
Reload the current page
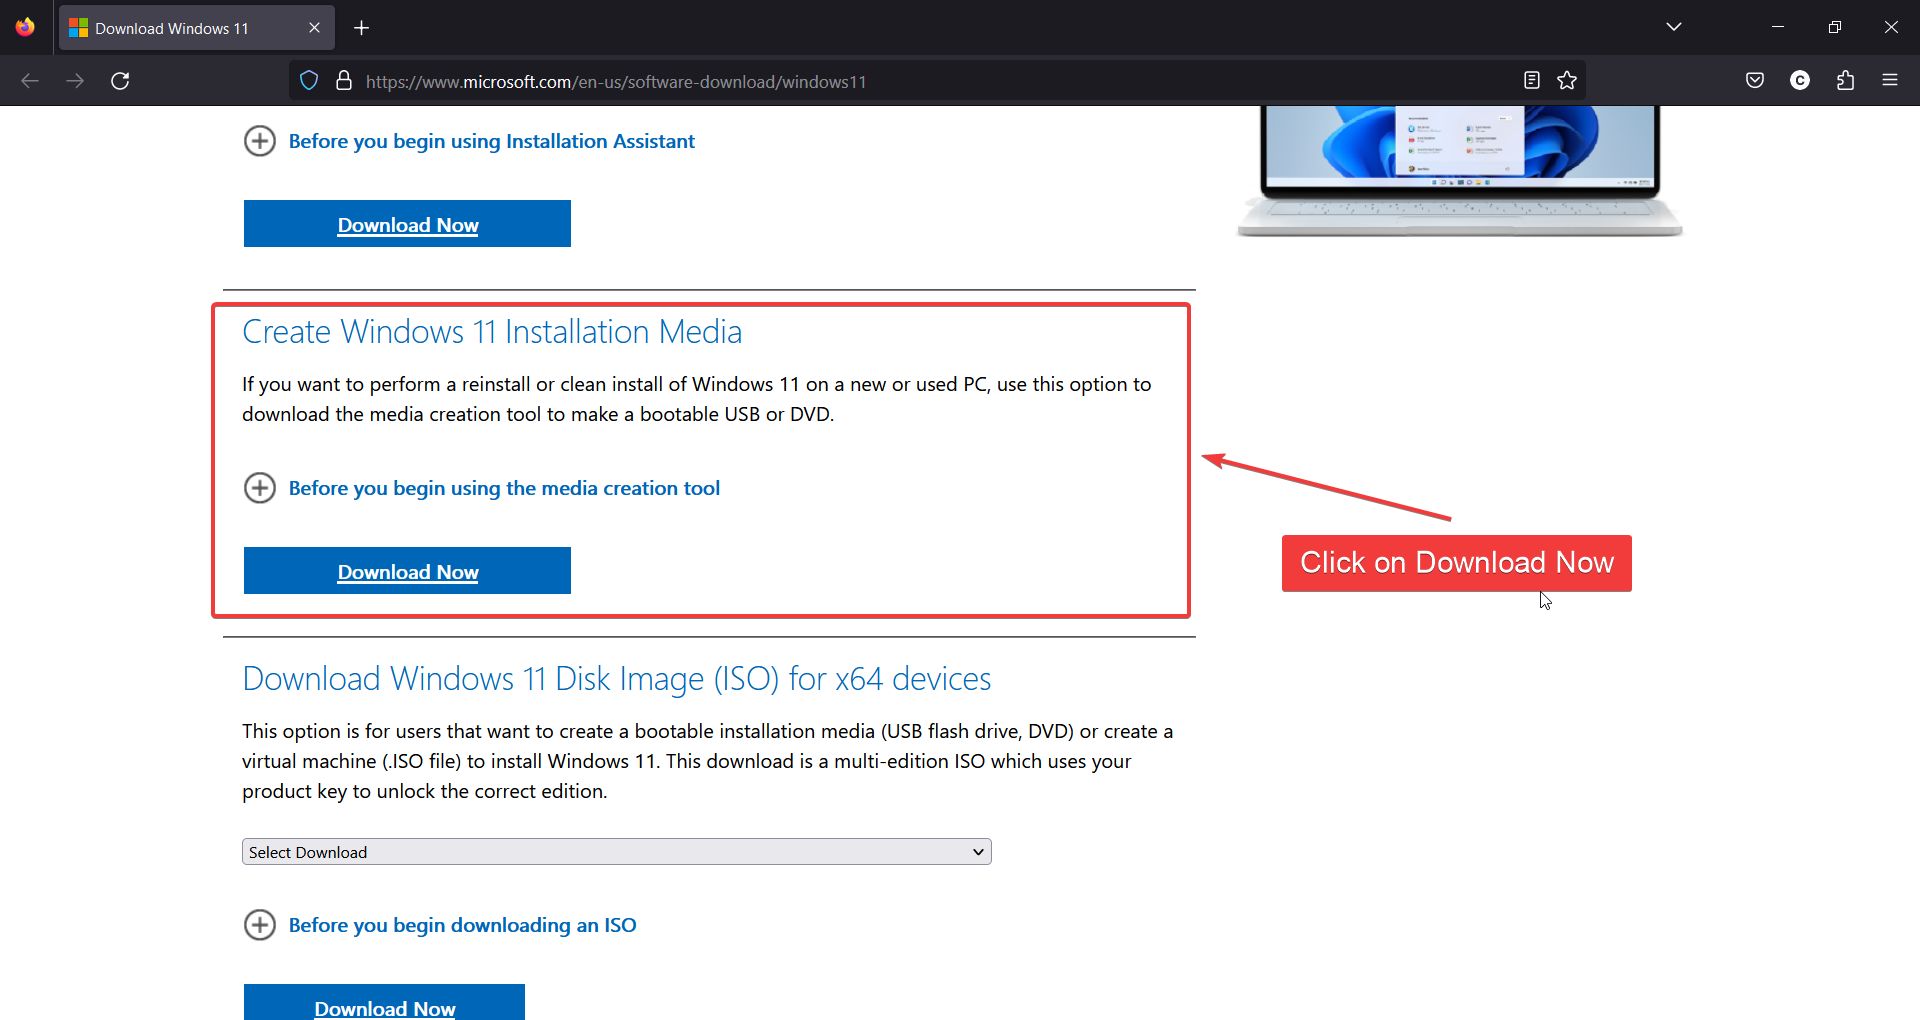tap(120, 81)
